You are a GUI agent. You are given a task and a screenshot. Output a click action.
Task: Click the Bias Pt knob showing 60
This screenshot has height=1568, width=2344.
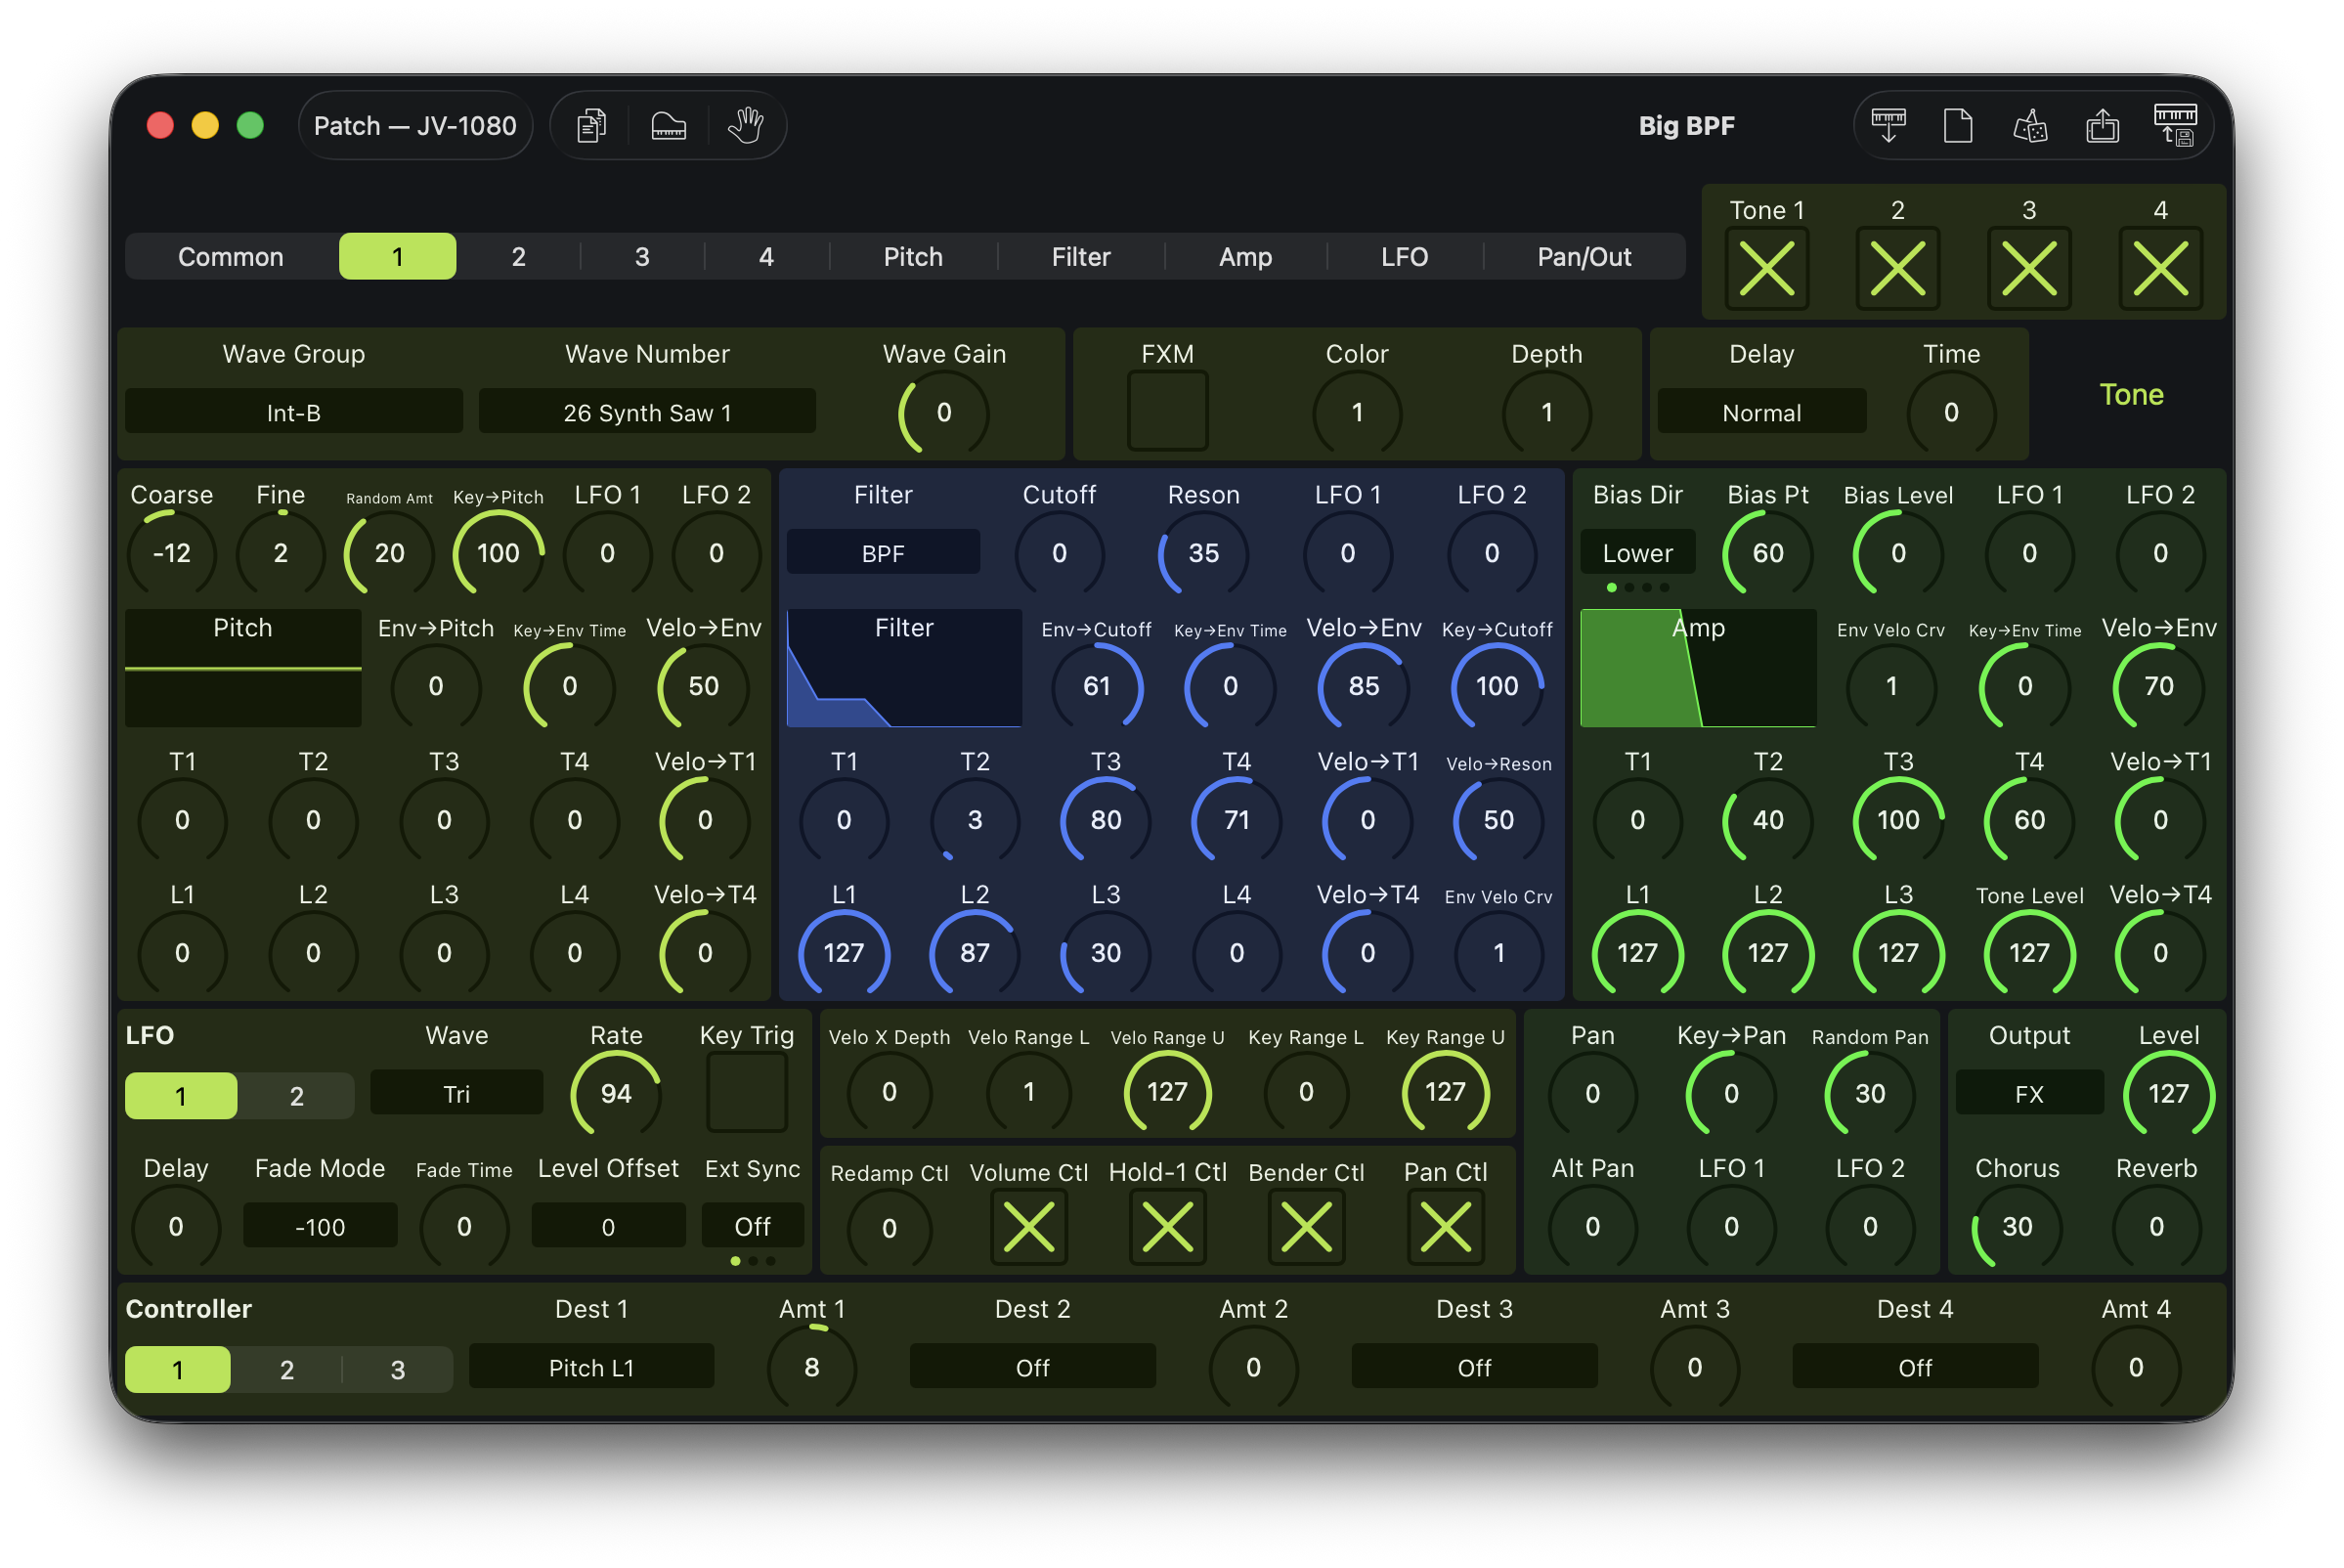(1767, 553)
